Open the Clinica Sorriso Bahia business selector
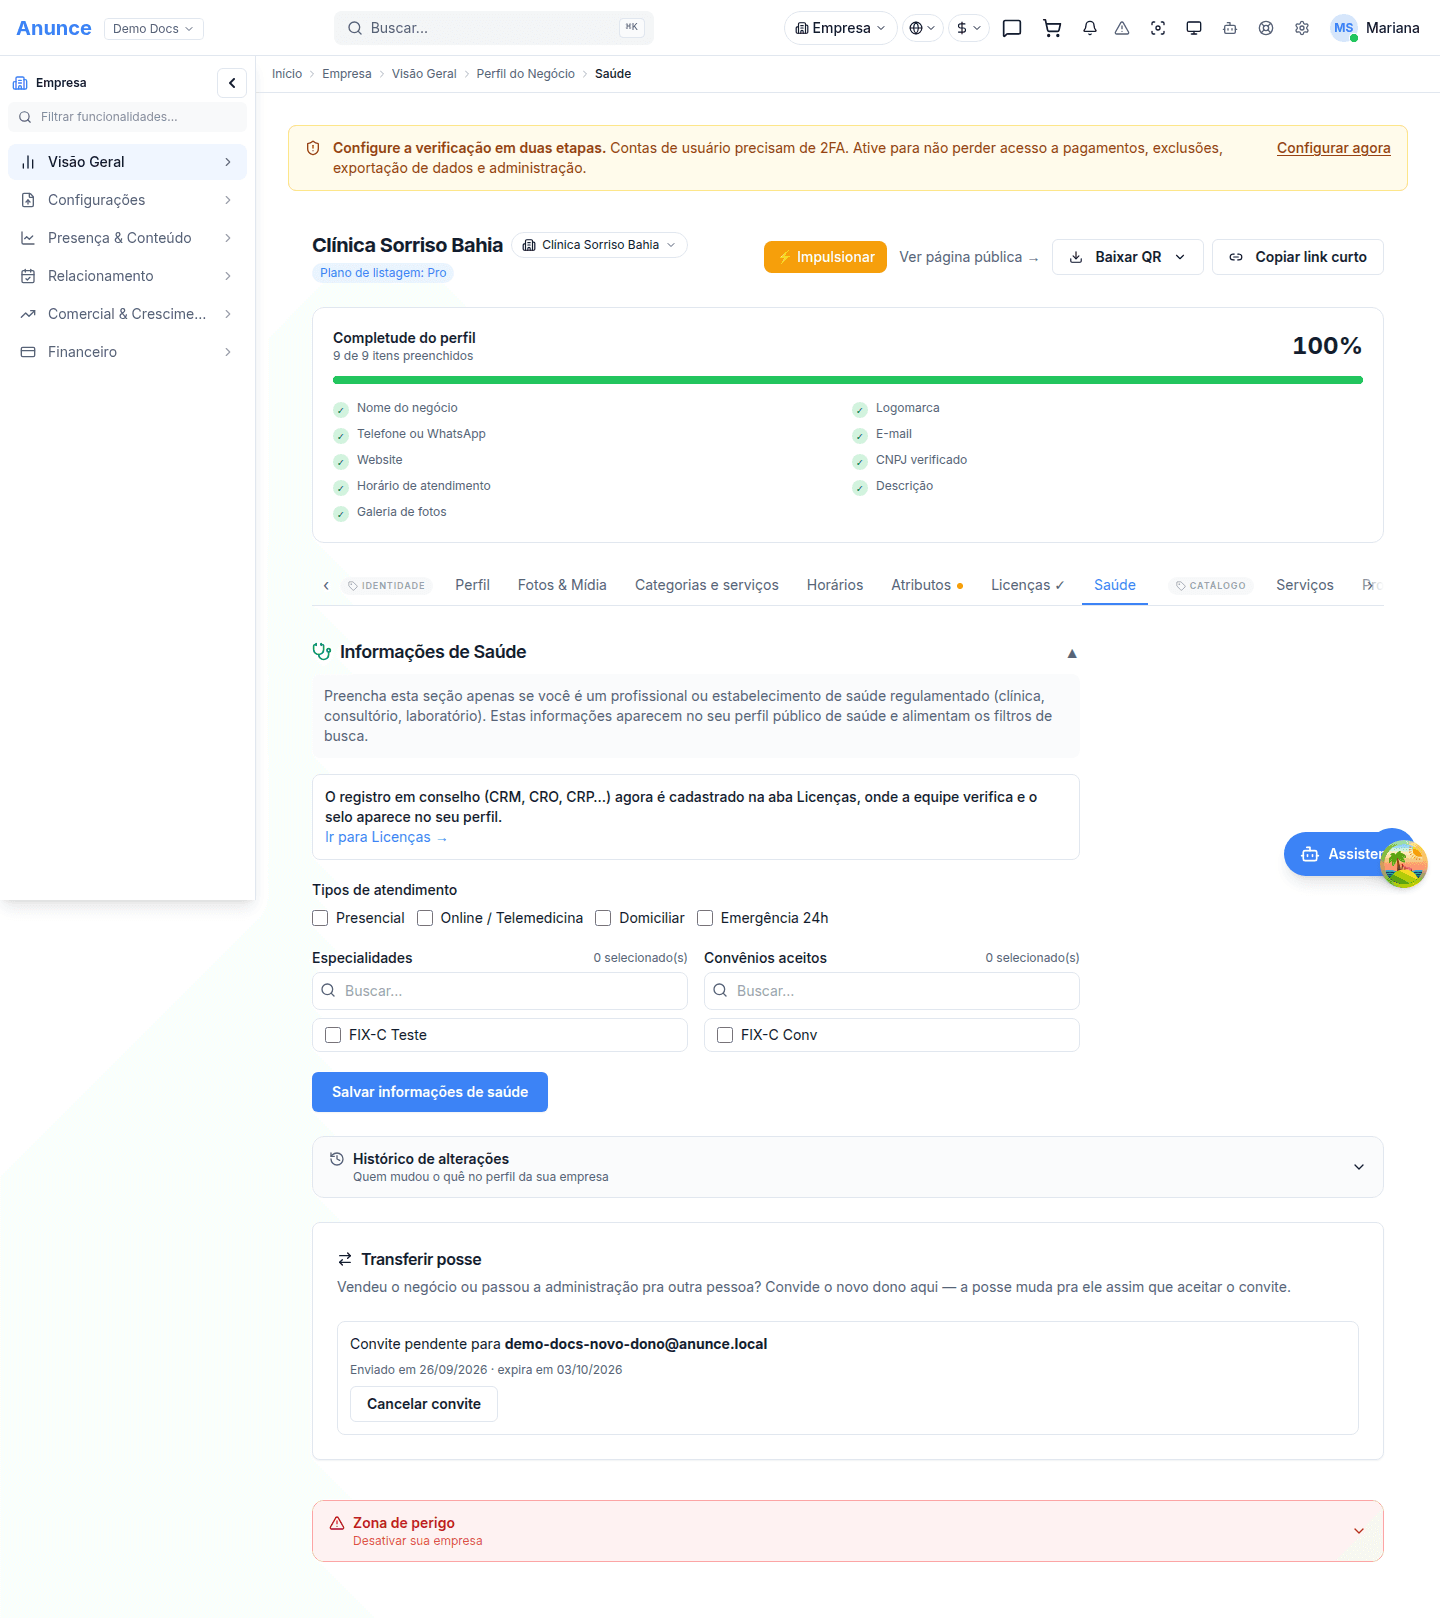 pos(600,245)
